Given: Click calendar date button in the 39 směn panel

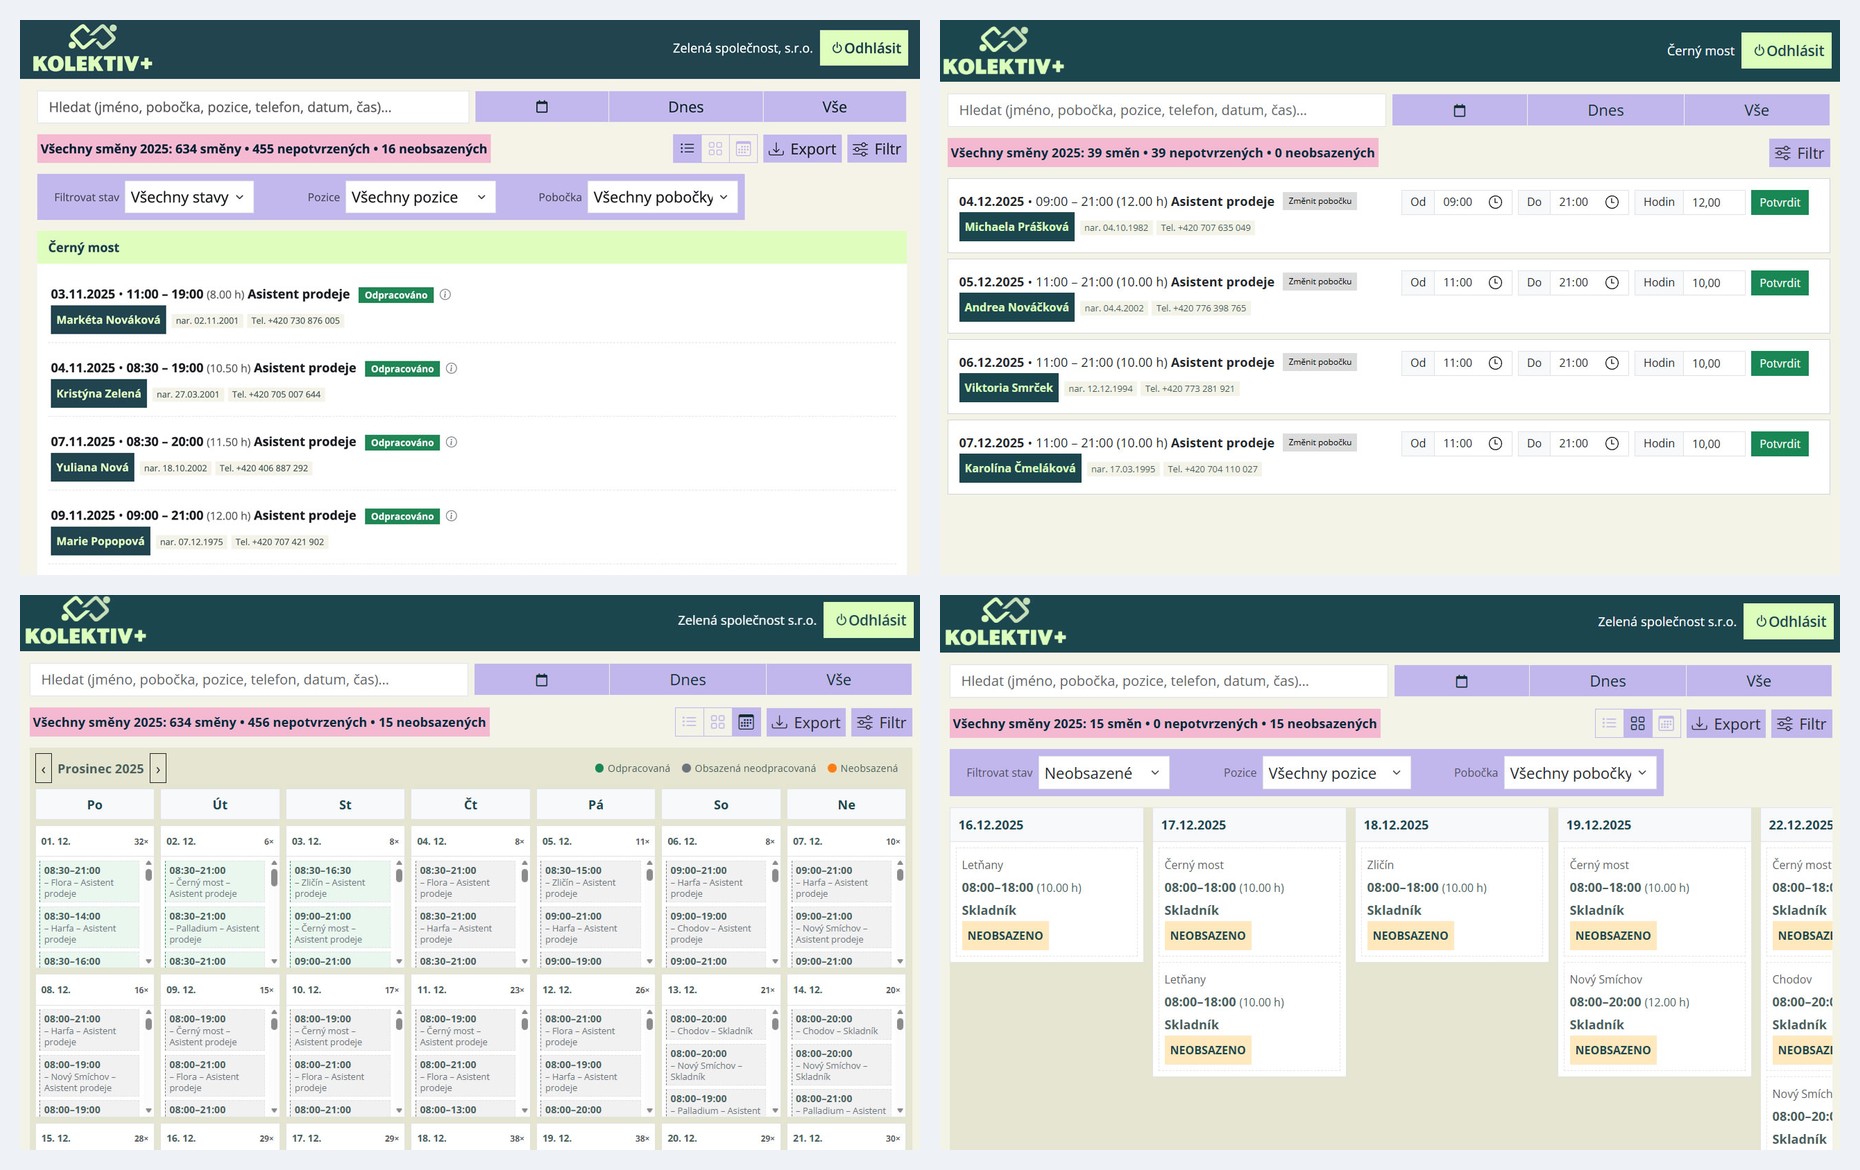Looking at the screenshot, I should click(1458, 111).
